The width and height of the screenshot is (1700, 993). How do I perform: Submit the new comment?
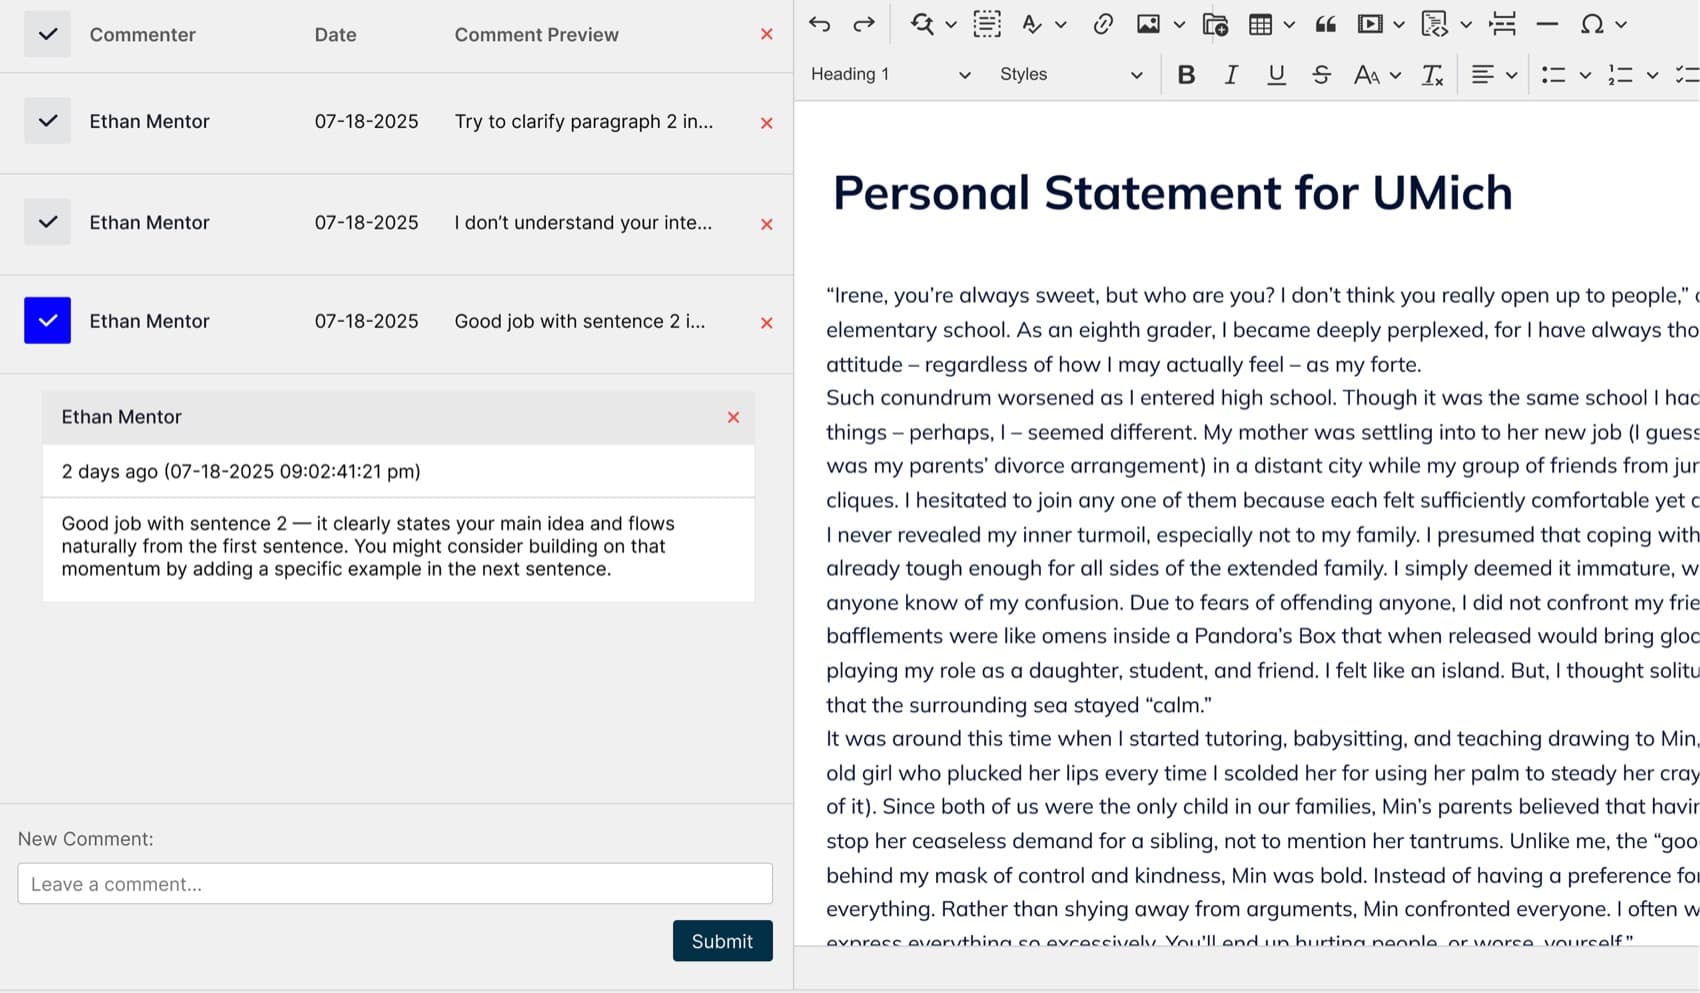click(x=722, y=941)
